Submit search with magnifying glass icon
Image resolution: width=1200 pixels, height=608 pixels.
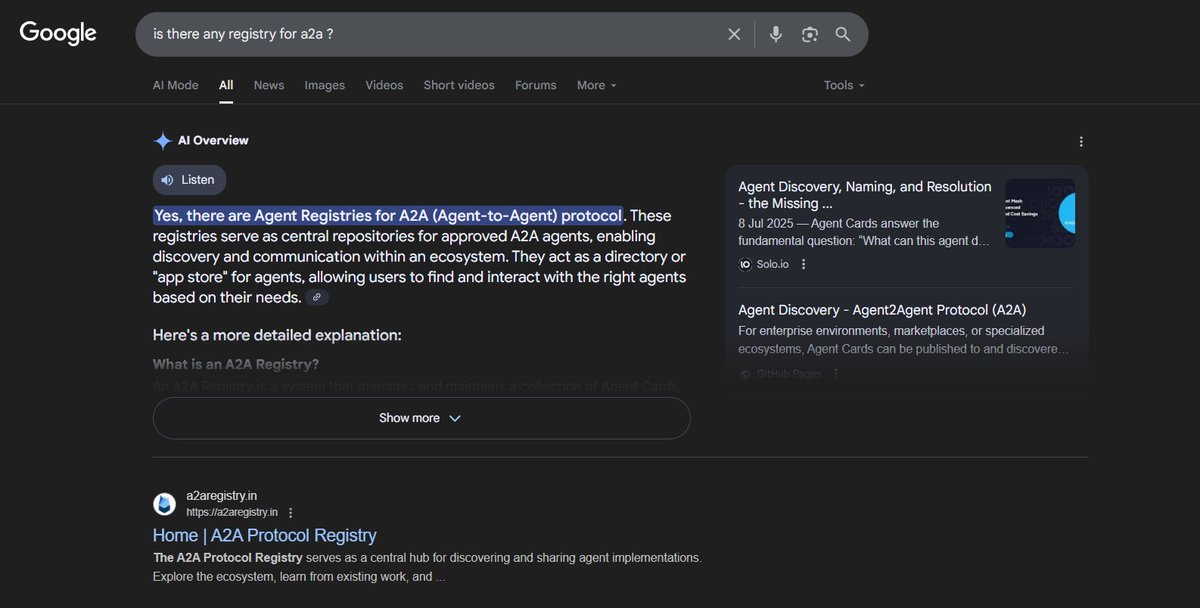(843, 34)
